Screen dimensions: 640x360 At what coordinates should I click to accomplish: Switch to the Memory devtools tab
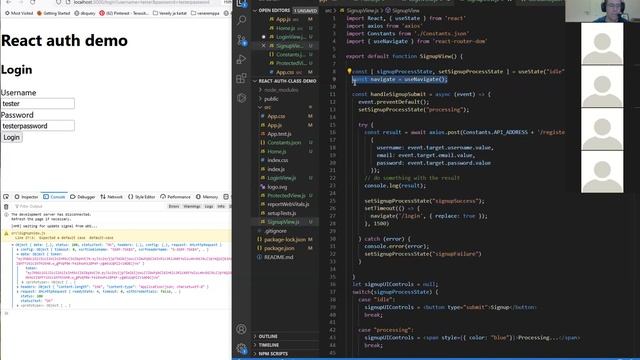[207, 197]
